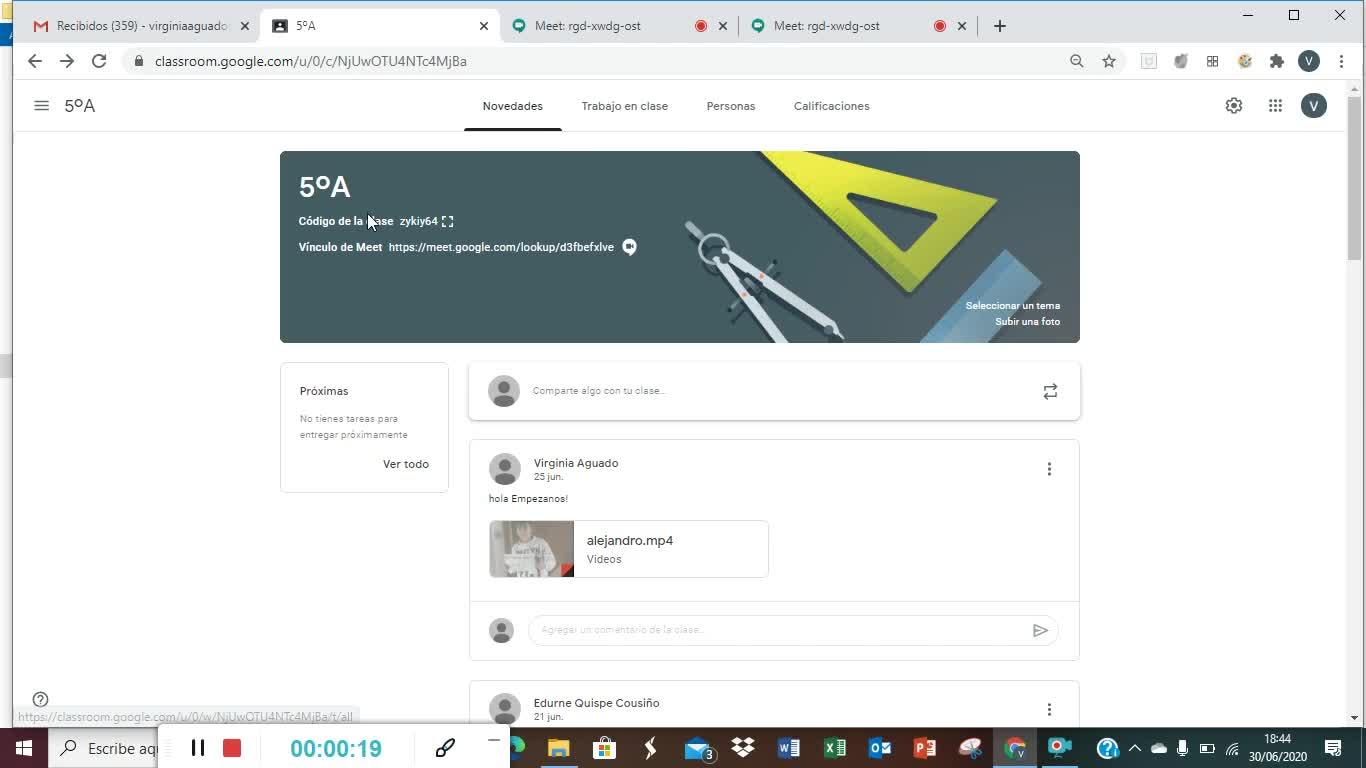Open the Windows notification center
Screen dimensions: 1366x768
tap(1333, 748)
